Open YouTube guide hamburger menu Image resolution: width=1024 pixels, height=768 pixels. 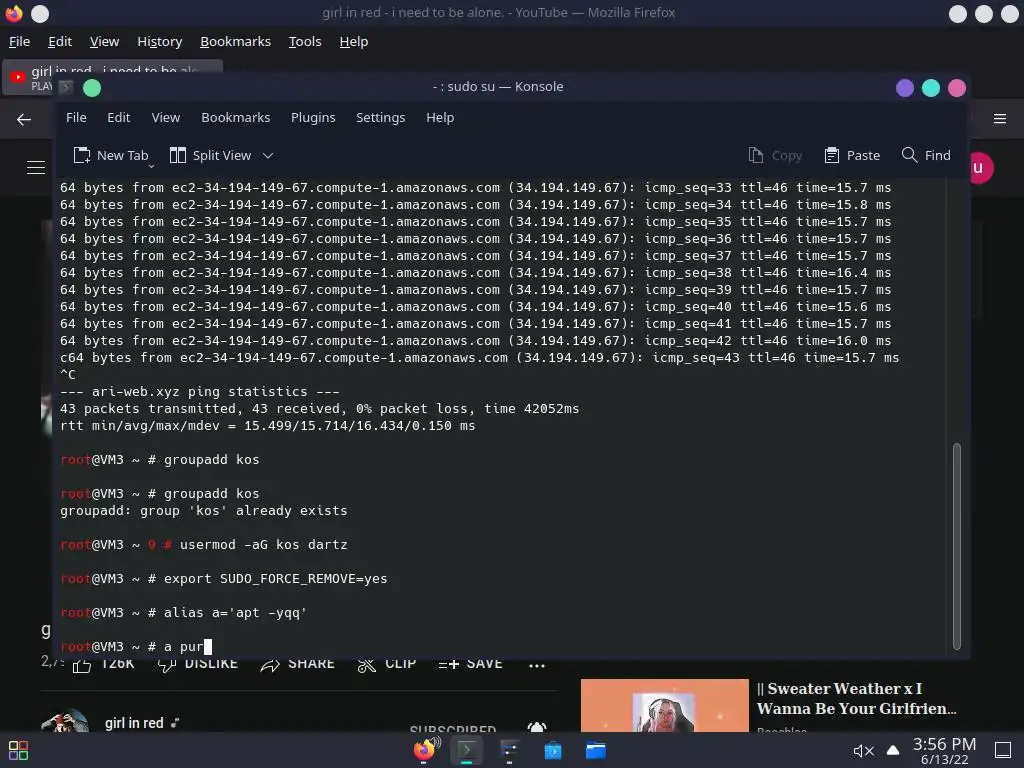tap(36, 168)
